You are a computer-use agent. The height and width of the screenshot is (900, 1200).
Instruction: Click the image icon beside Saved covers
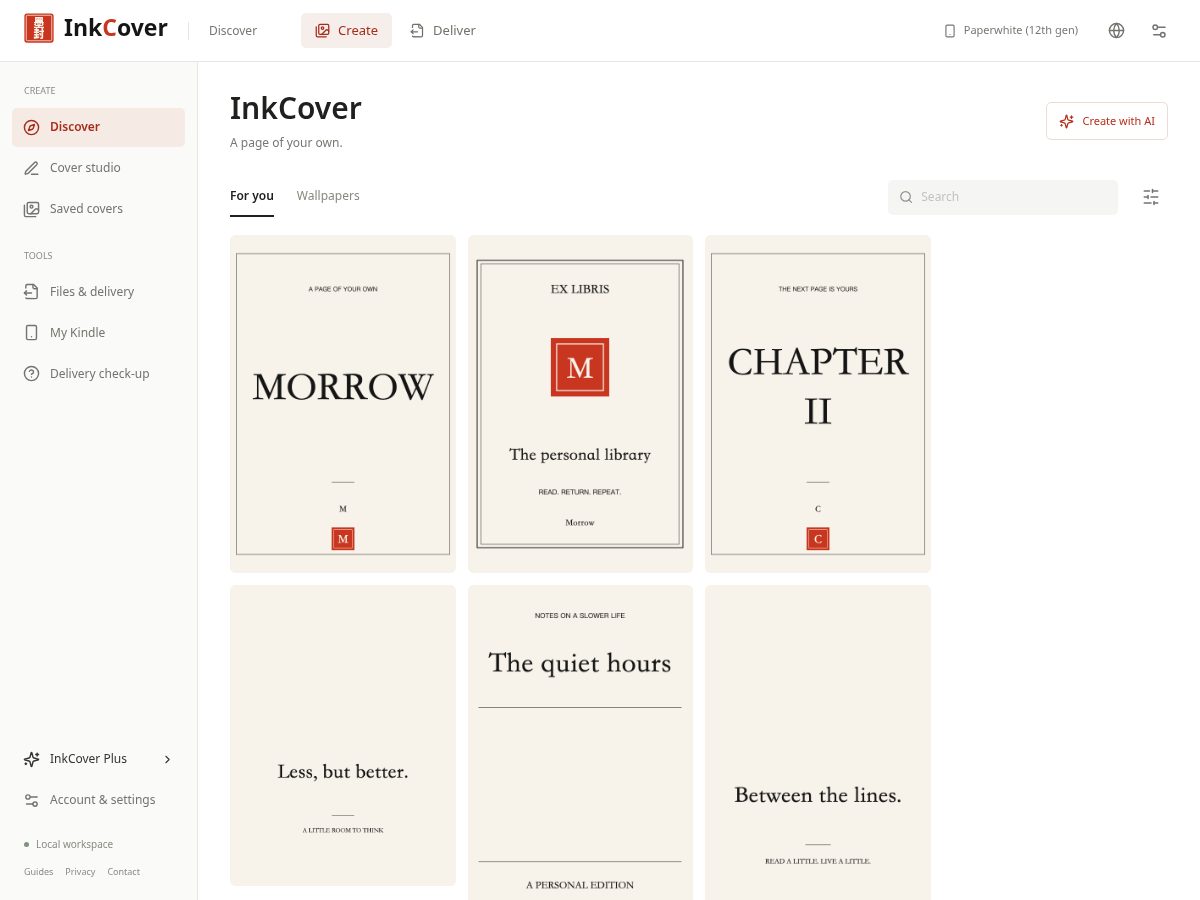click(31, 209)
